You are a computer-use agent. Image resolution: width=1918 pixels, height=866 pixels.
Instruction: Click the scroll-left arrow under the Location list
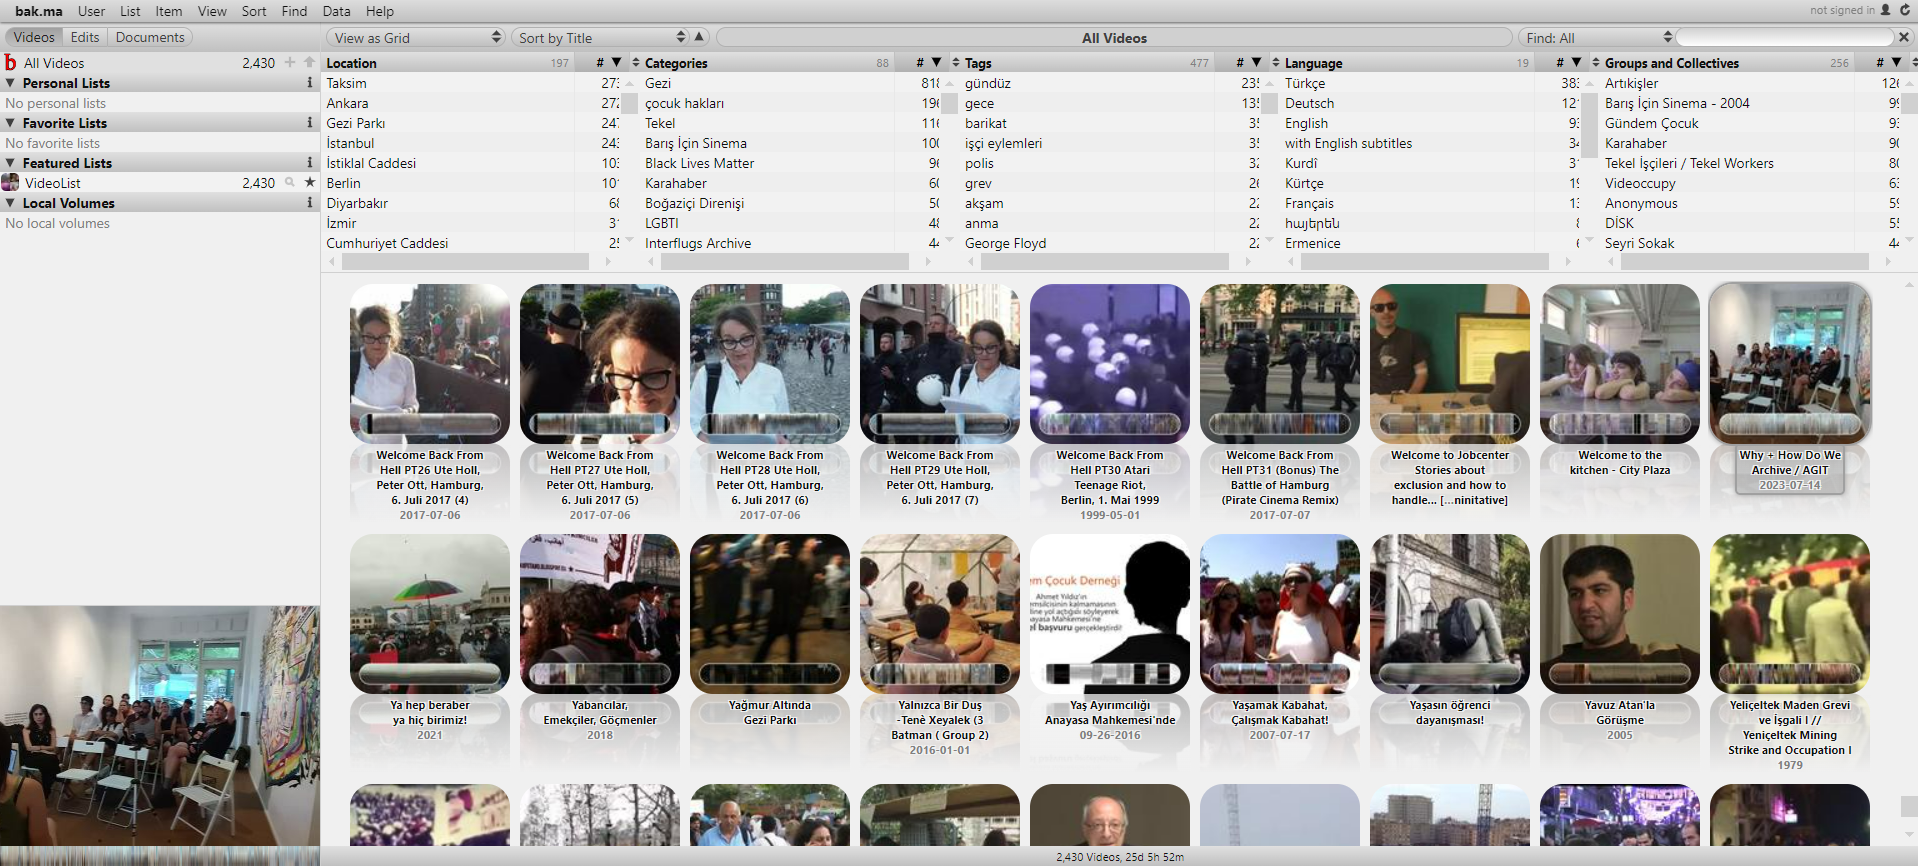(332, 262)
